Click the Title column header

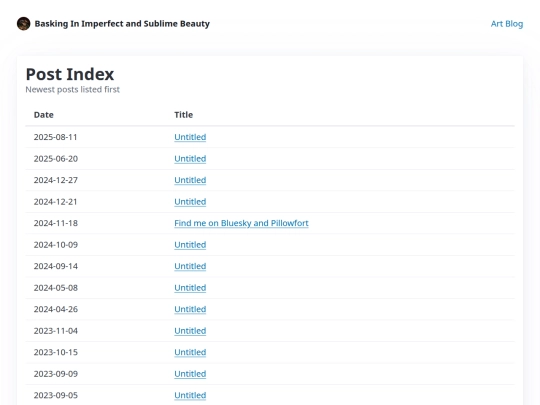[183, 115]
